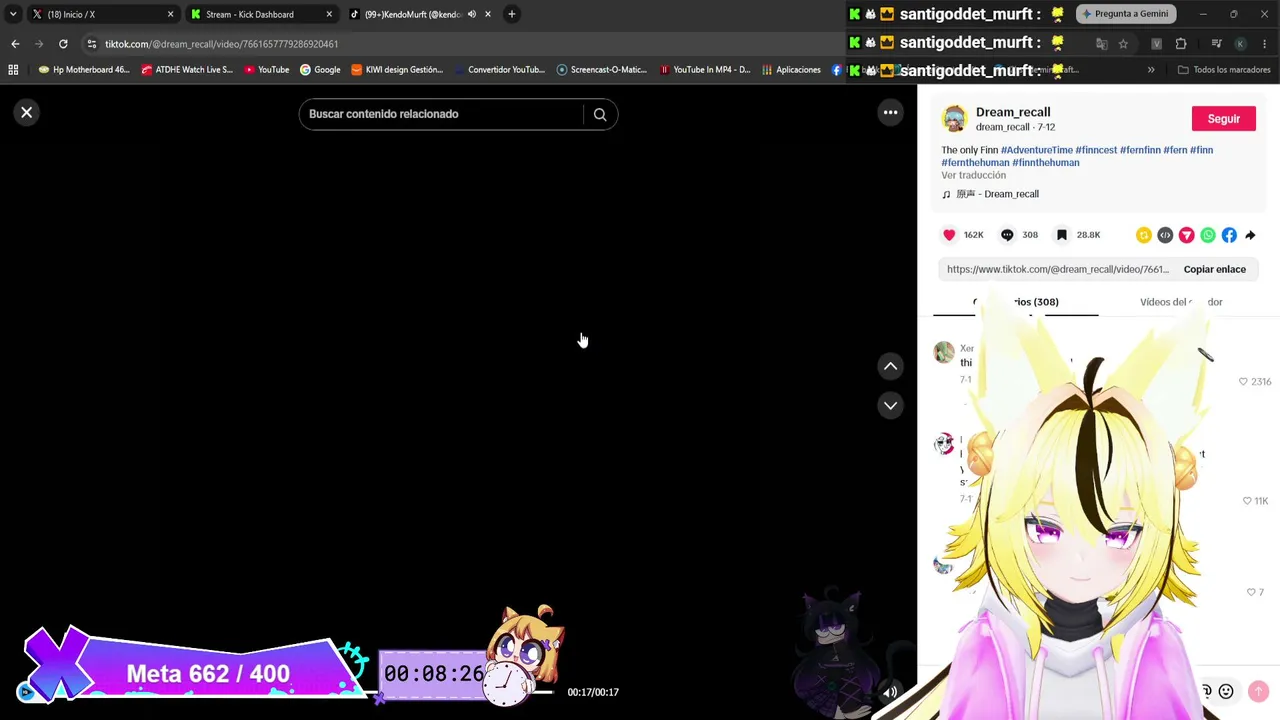
Task: Open 'KIWI design Gestión...' bookmark
Action: 397,70
